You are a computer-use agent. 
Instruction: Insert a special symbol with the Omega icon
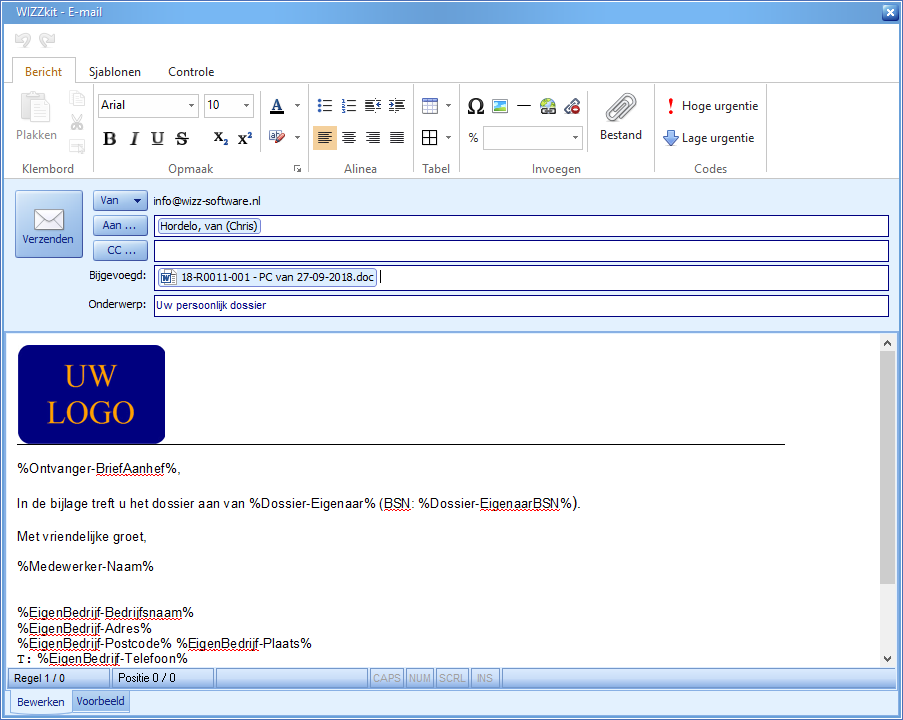click(x=475, y=105)
